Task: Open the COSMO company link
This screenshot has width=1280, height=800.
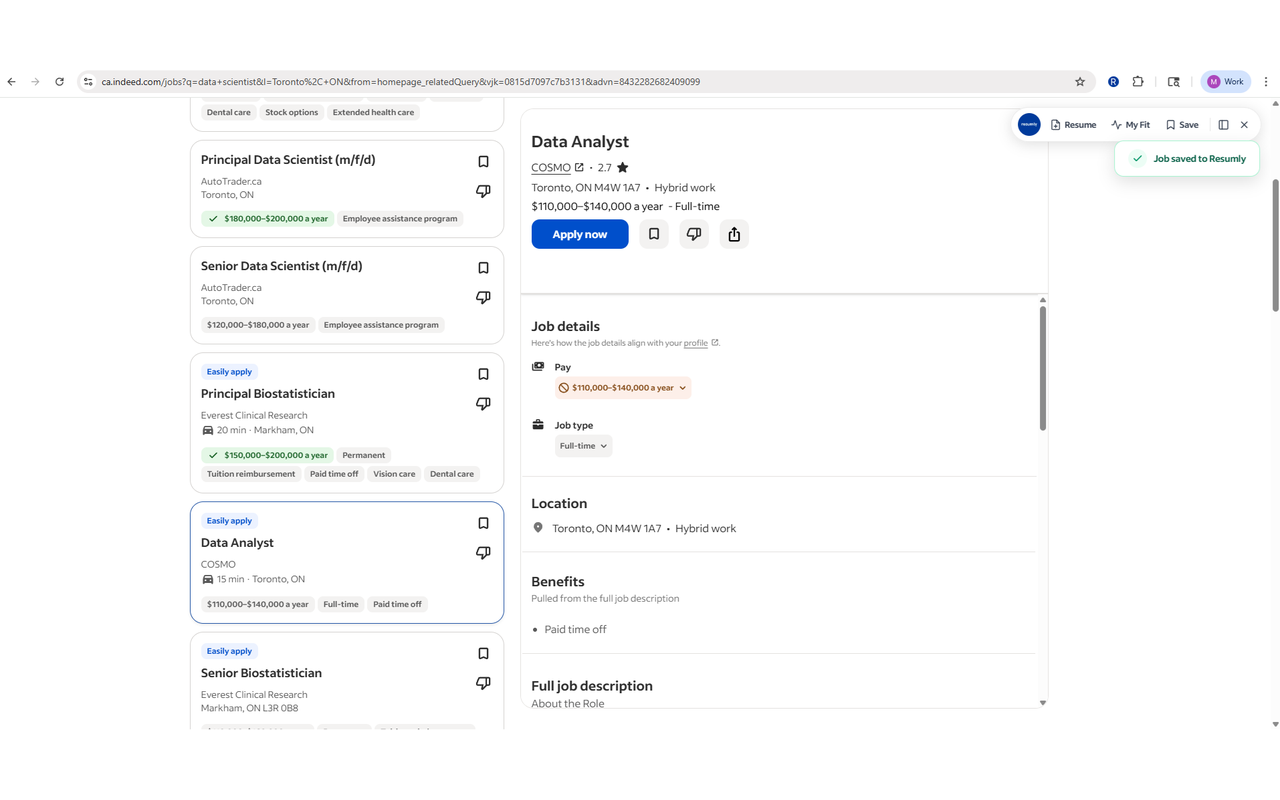Action: (557, 168)
